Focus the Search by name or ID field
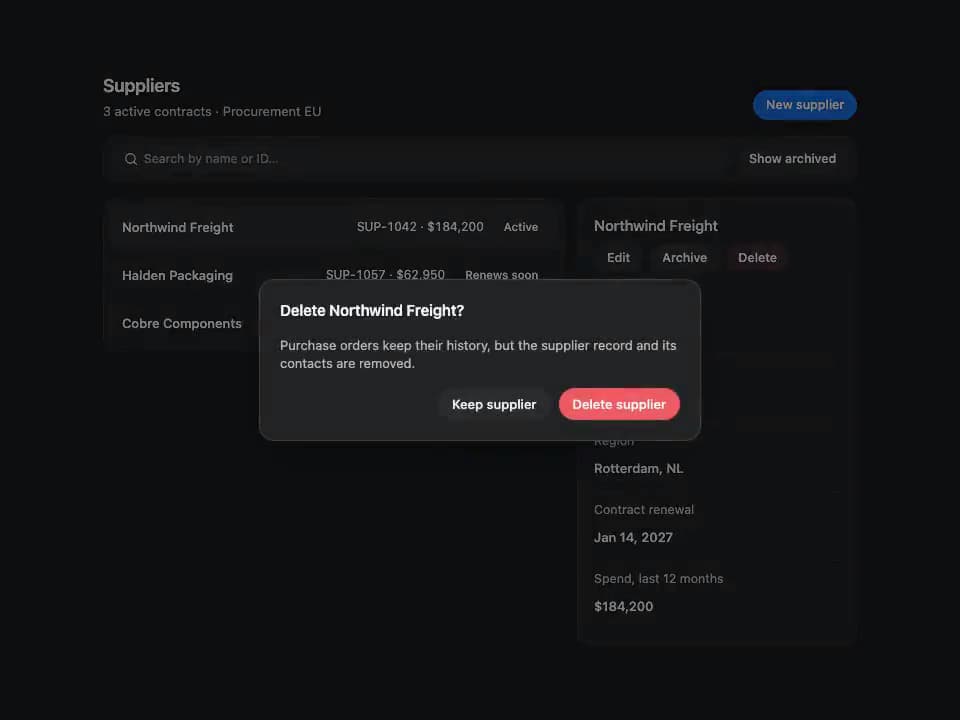This screenshot has height=720, width=960. (422, 159)
